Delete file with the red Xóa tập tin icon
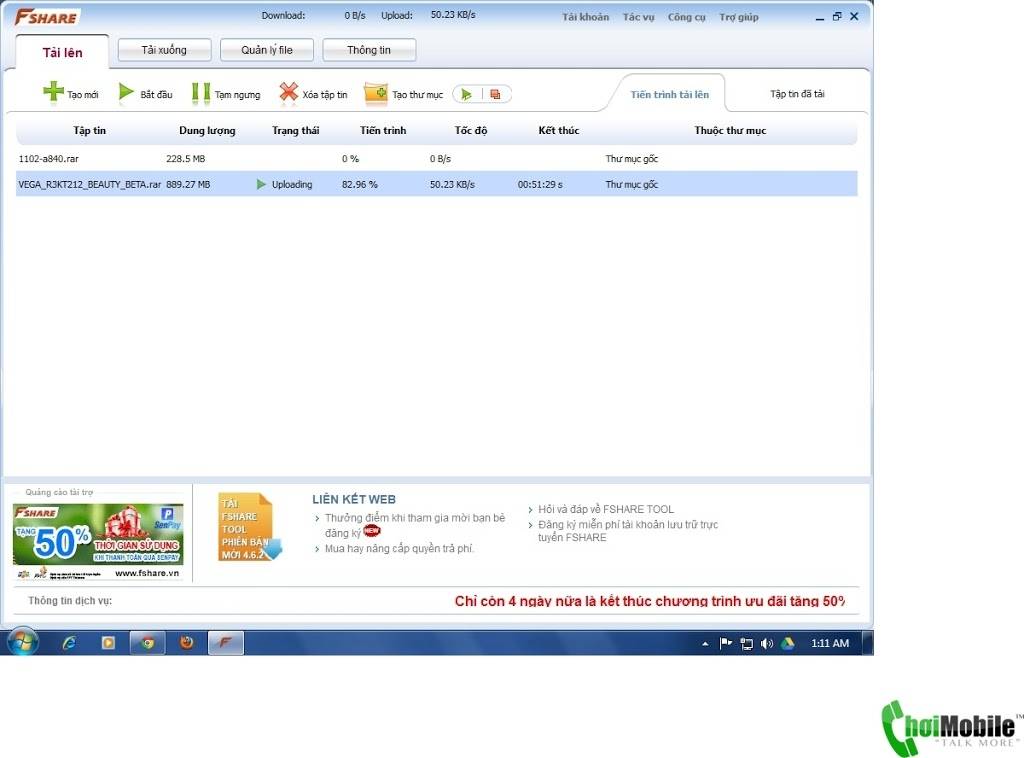1024x758 pixels. (x=288, y=93)
